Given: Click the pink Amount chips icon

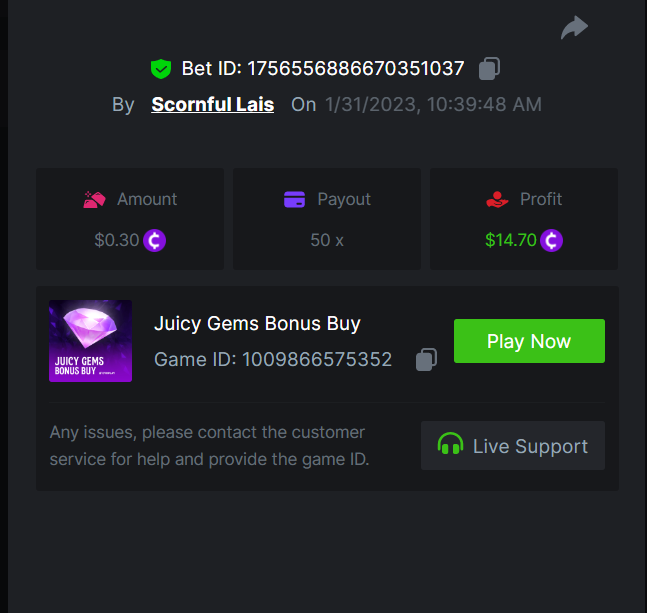Looking at the screenshot, I should coord(94,200).
